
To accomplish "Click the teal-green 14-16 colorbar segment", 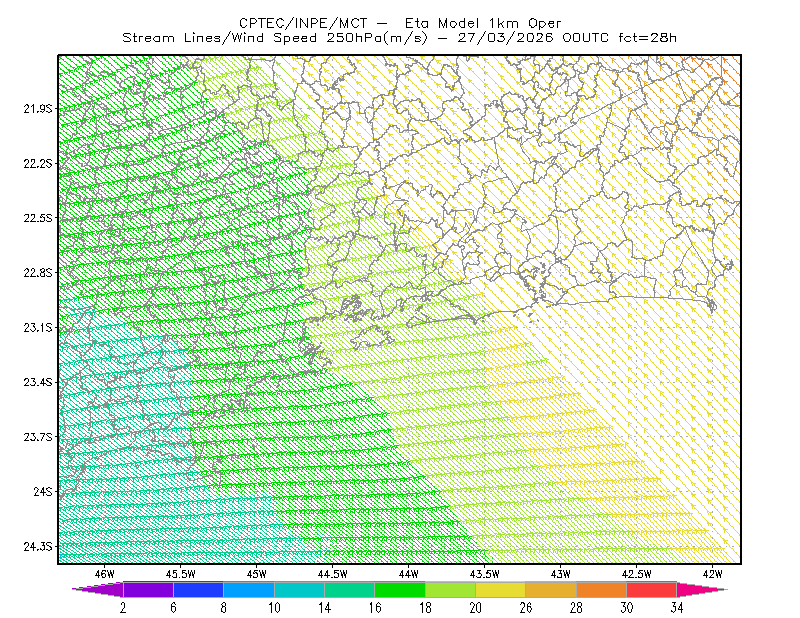I will (349, 589).
